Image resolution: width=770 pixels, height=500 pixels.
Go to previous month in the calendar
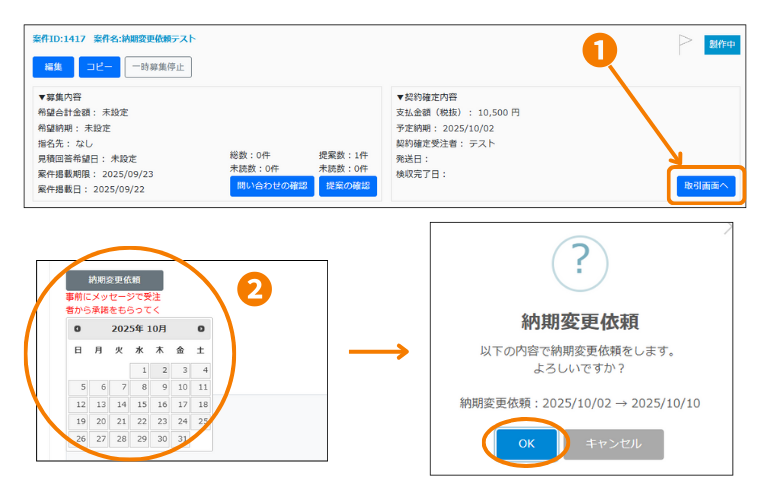tap(78, 328)
